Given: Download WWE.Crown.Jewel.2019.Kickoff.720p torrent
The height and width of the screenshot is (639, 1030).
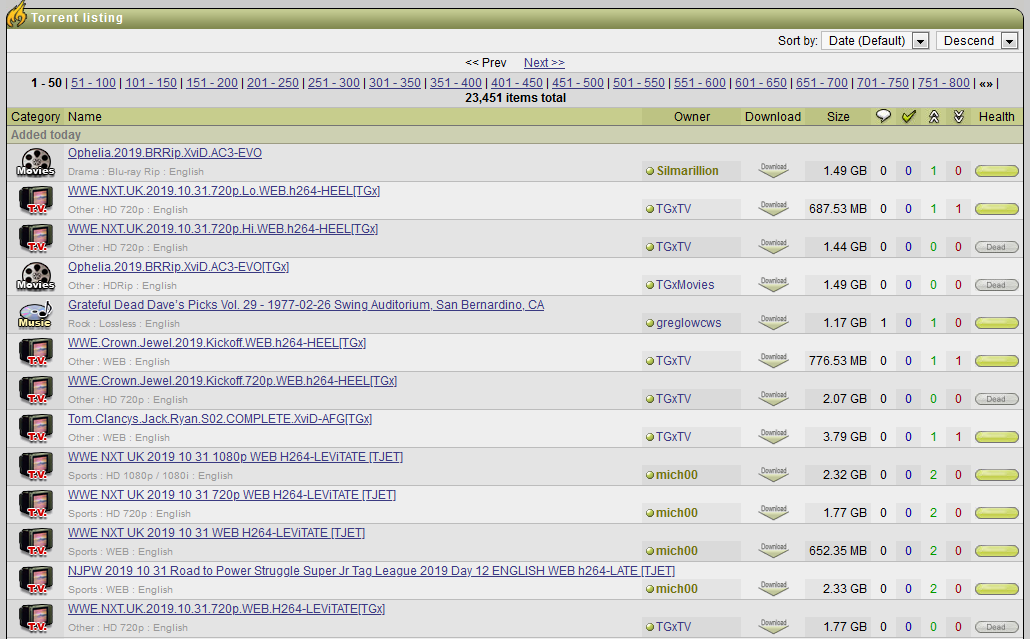Looking at the screenshot, I should click(773, 399).
